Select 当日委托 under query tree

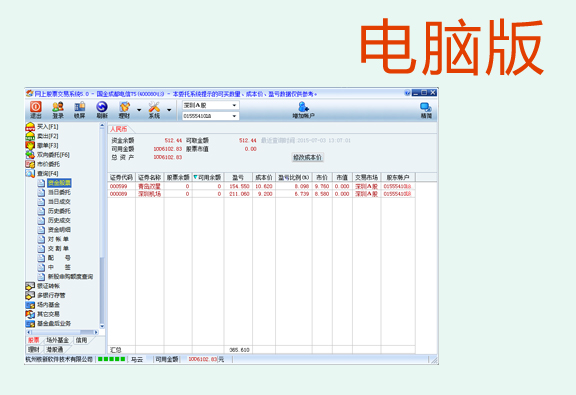(x=59, y=192)
